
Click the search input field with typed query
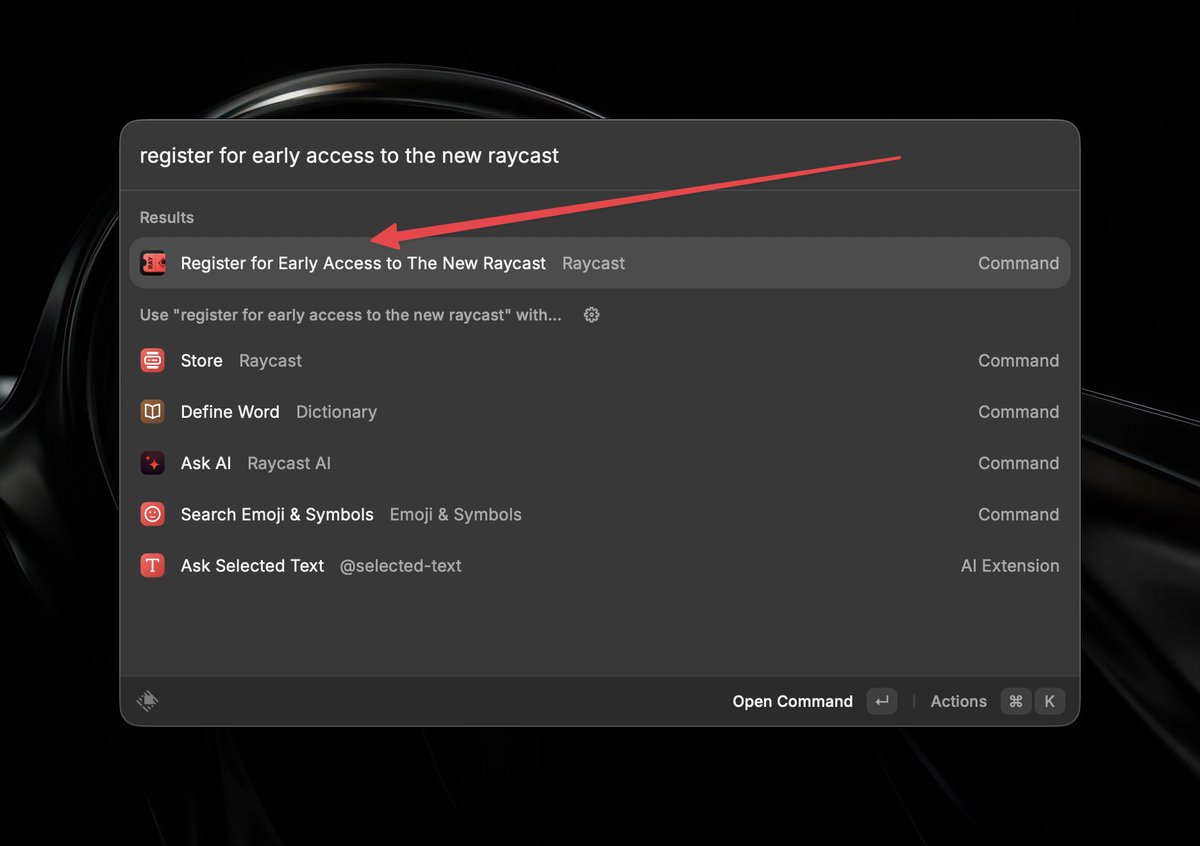600,156
